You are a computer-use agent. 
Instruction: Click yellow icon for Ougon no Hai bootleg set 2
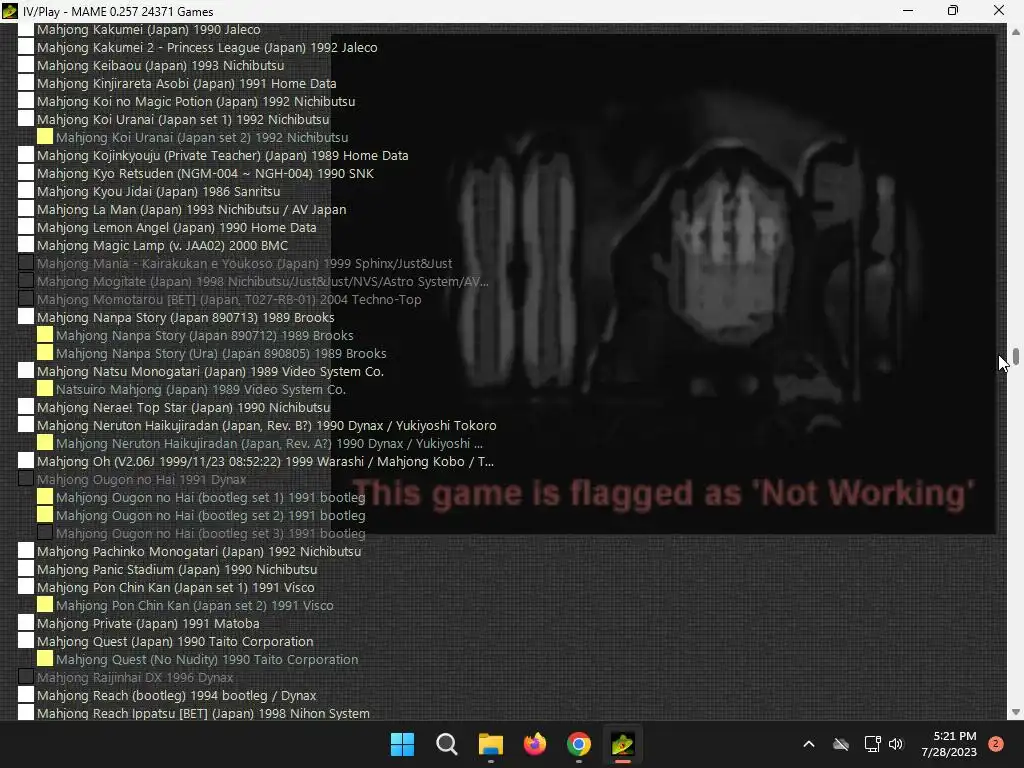click(x=45, y=515)
